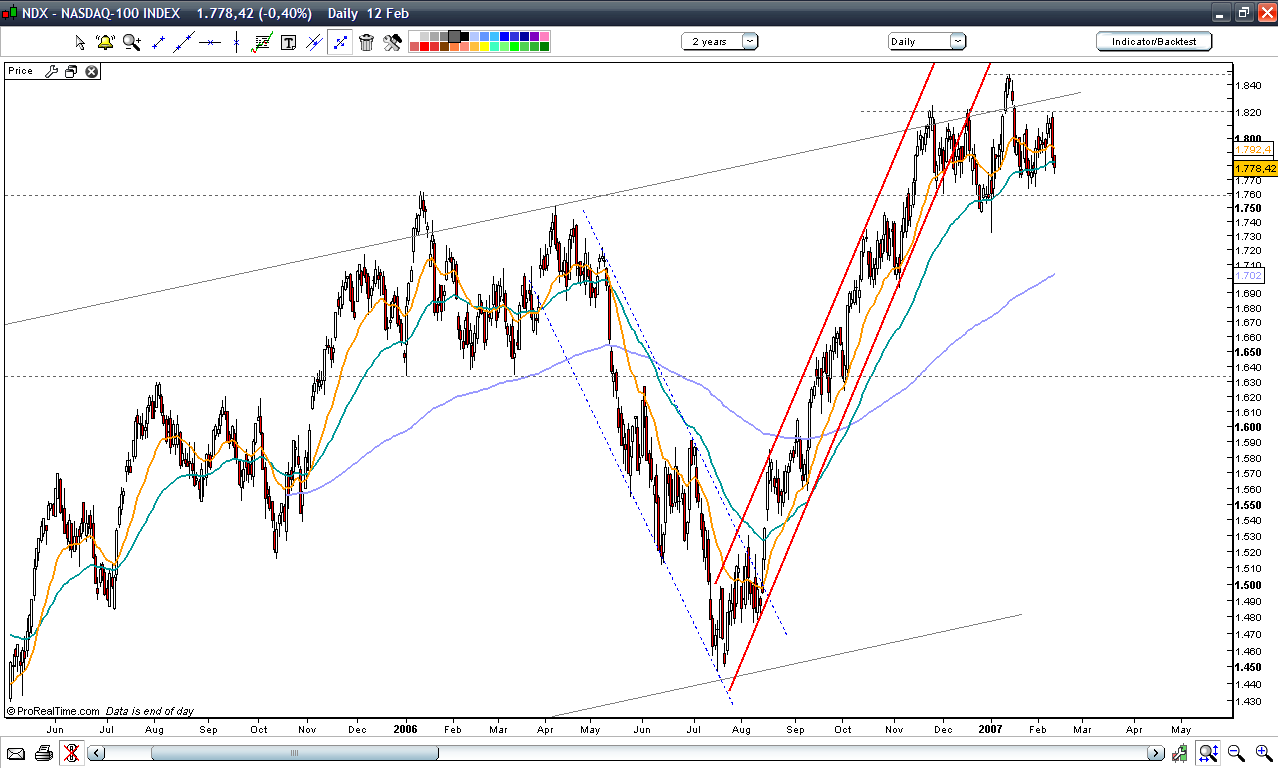Select the arrow cursor tool
The width and height of the screenshot is (1278, 768).
coord(81,42)
